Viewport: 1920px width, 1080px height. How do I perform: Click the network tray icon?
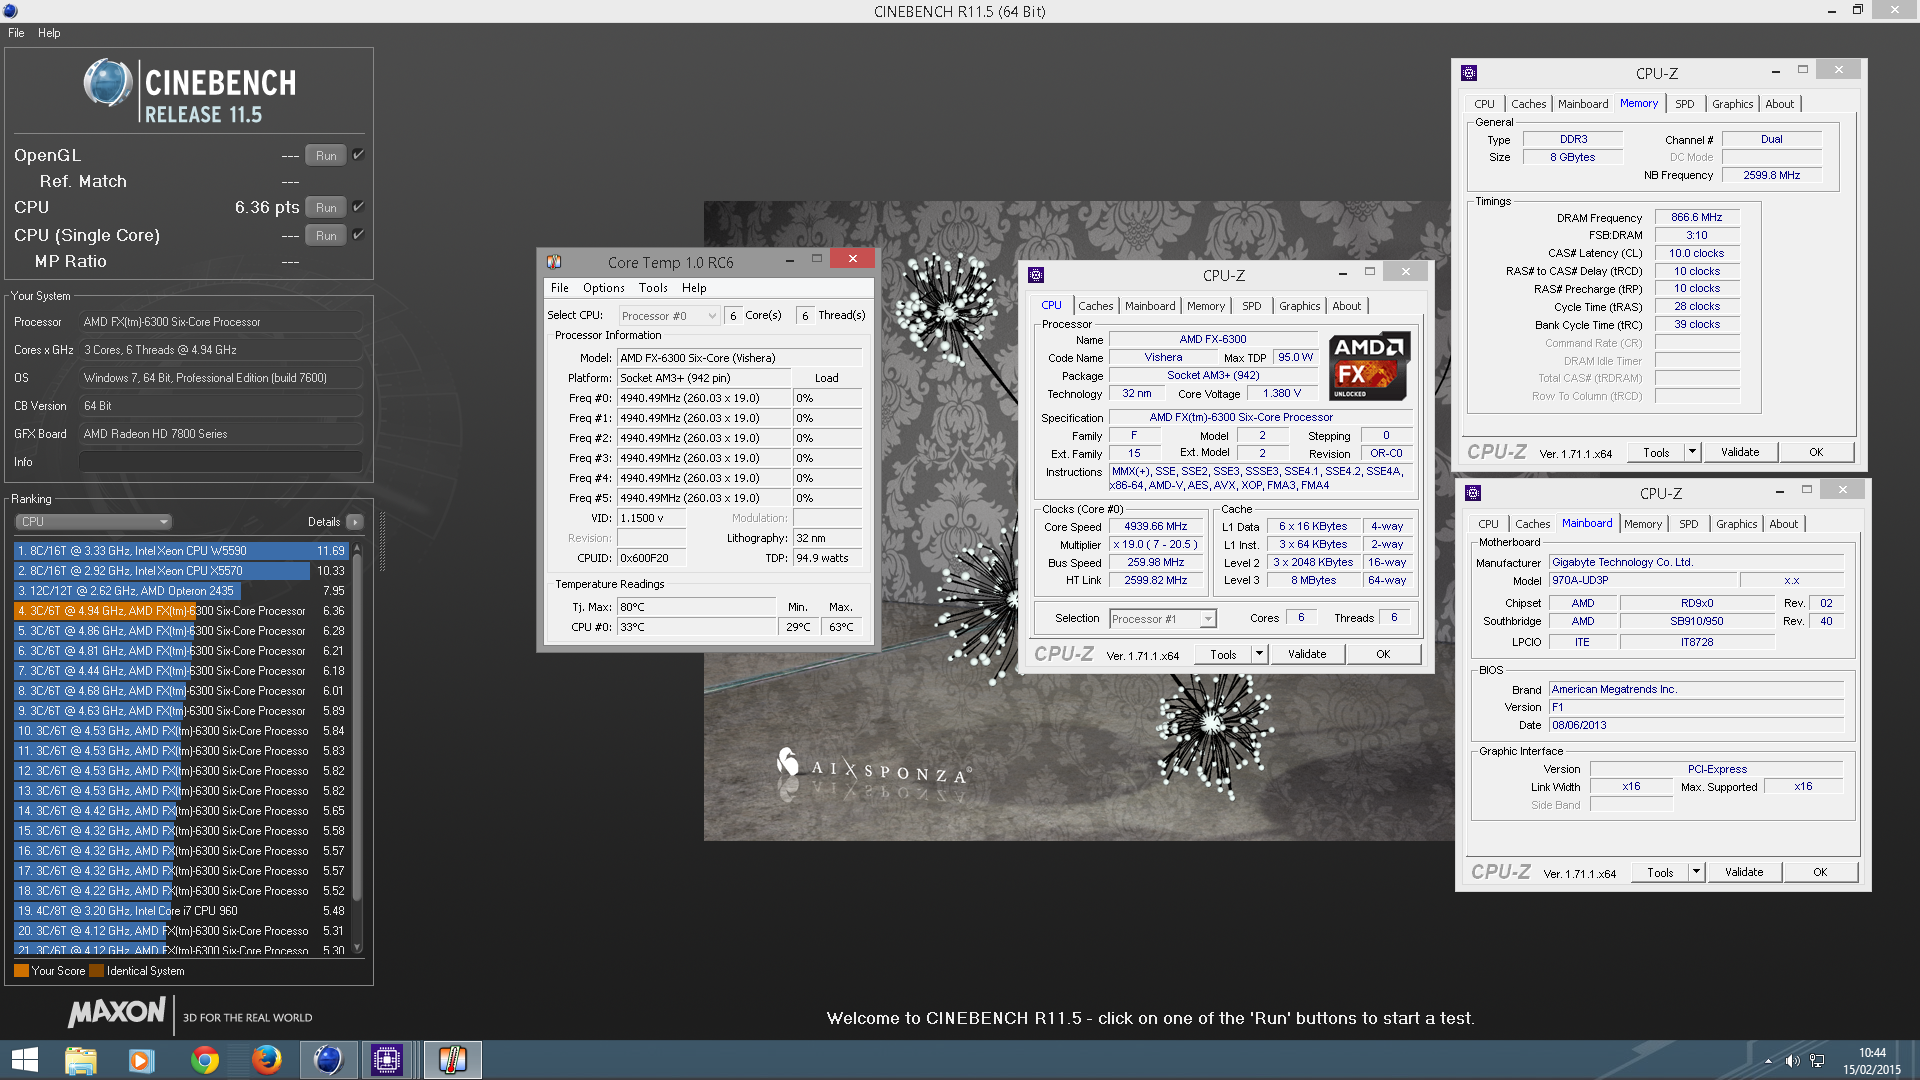click(x=1817, y=1061)
